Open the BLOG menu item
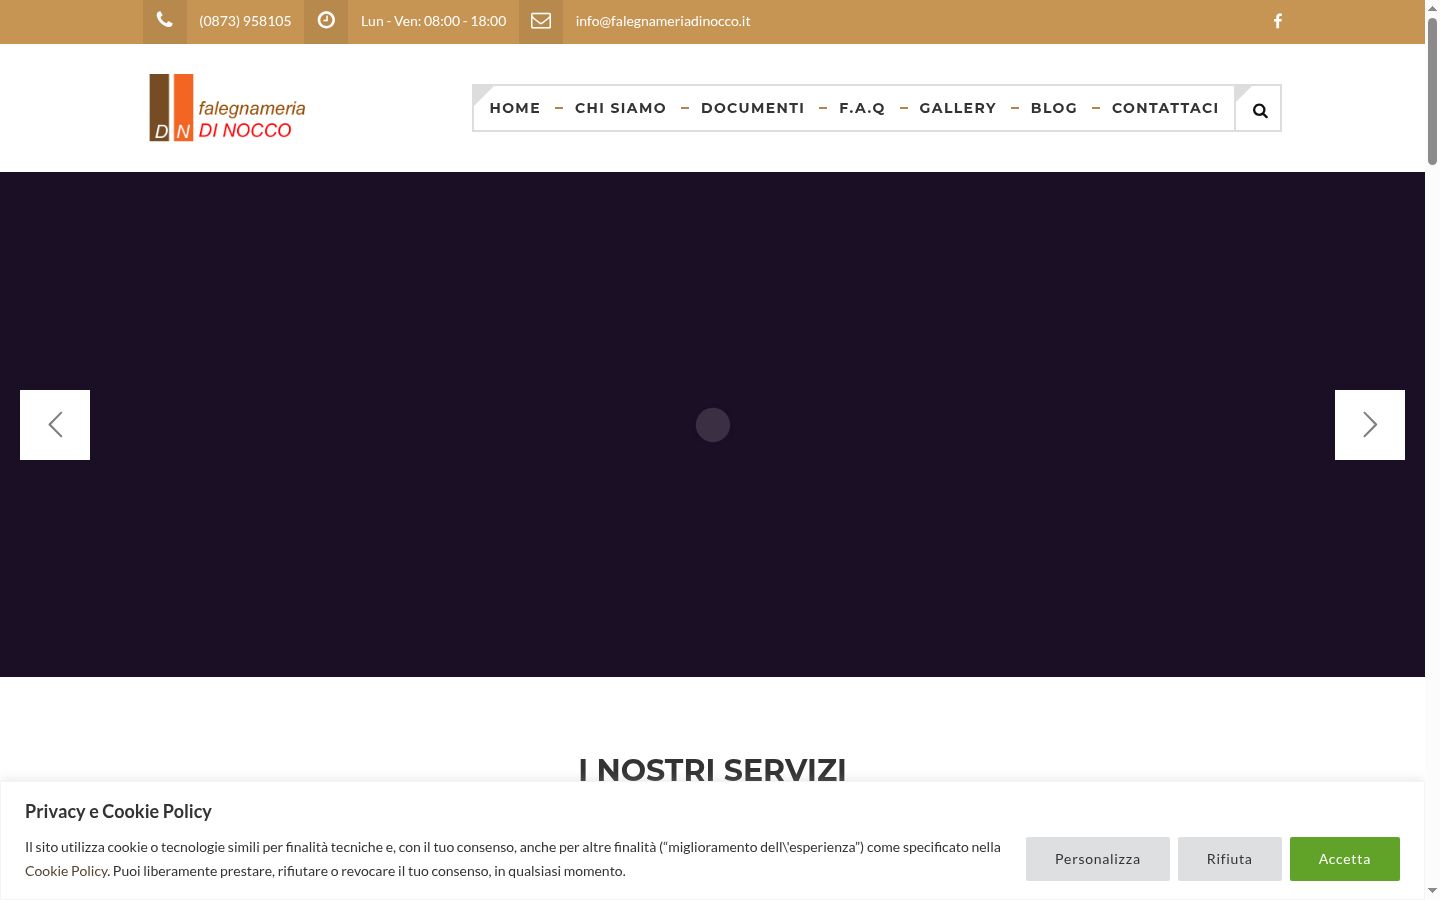The image size is (1440, 900). (x=1054, y=108)
